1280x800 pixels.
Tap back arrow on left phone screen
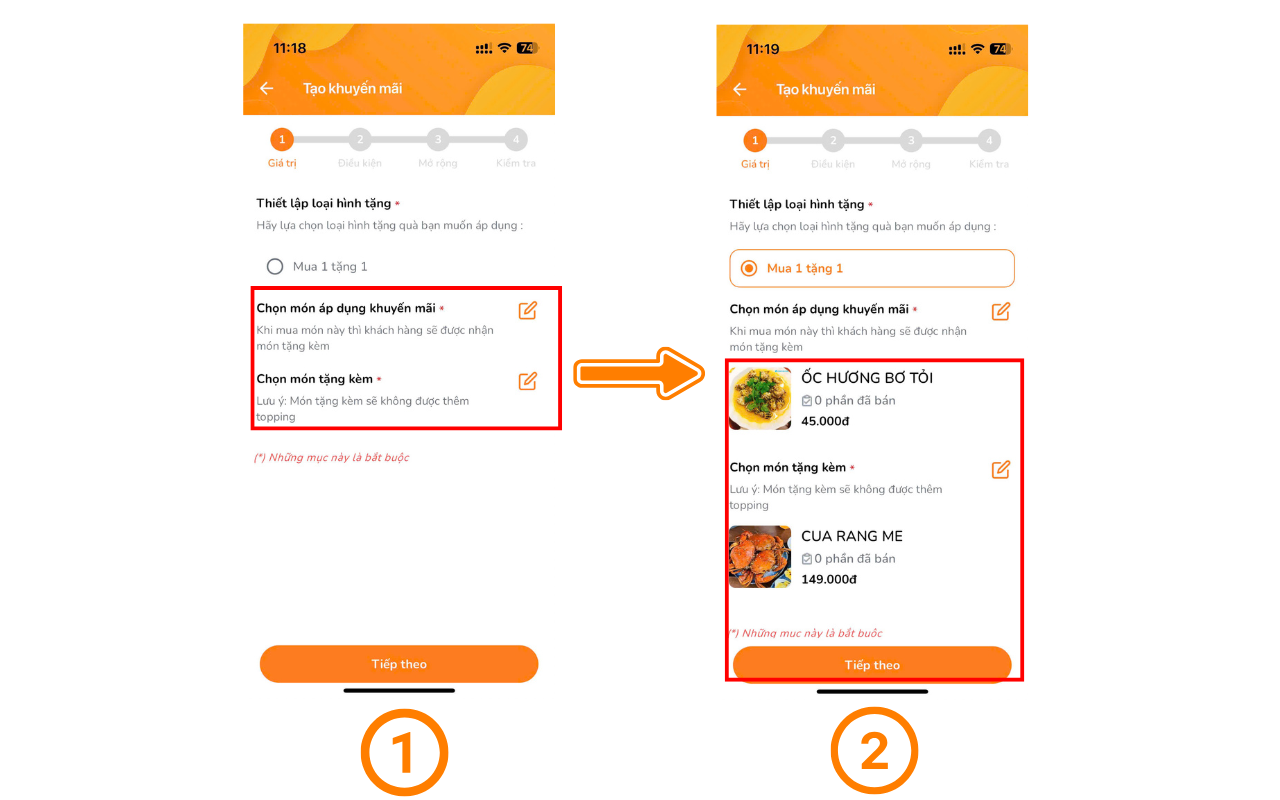pos(266,88)
